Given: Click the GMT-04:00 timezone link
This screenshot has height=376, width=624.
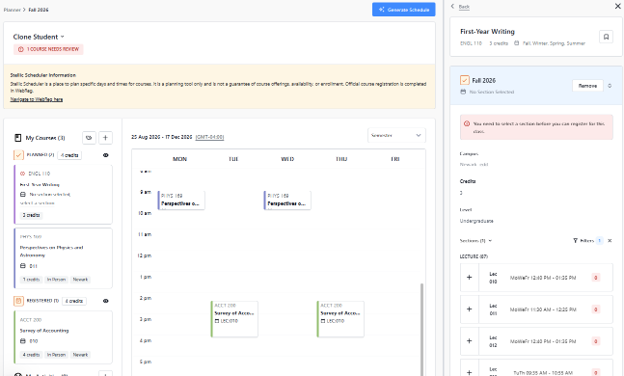Looking at the screenshot, I should [x=210, y=137].
